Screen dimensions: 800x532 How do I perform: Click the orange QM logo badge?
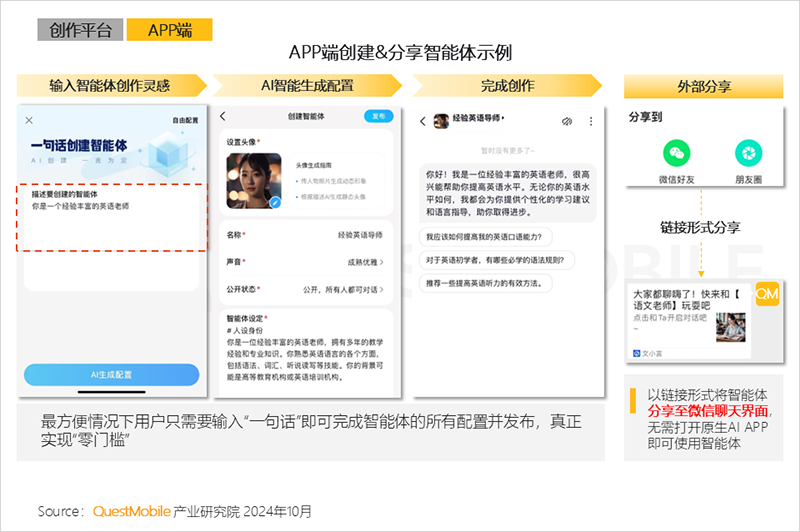click(767, 294)
